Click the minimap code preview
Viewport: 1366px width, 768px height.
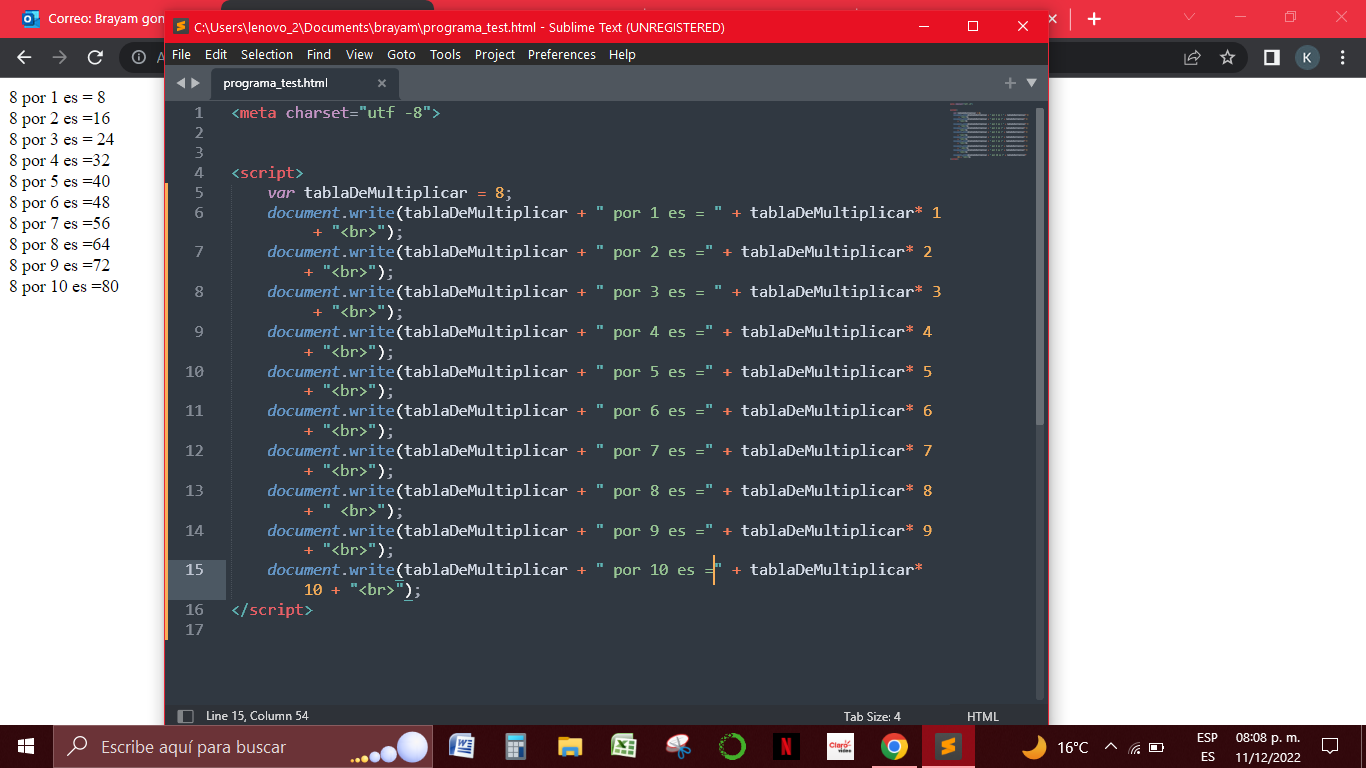[990, 132]
